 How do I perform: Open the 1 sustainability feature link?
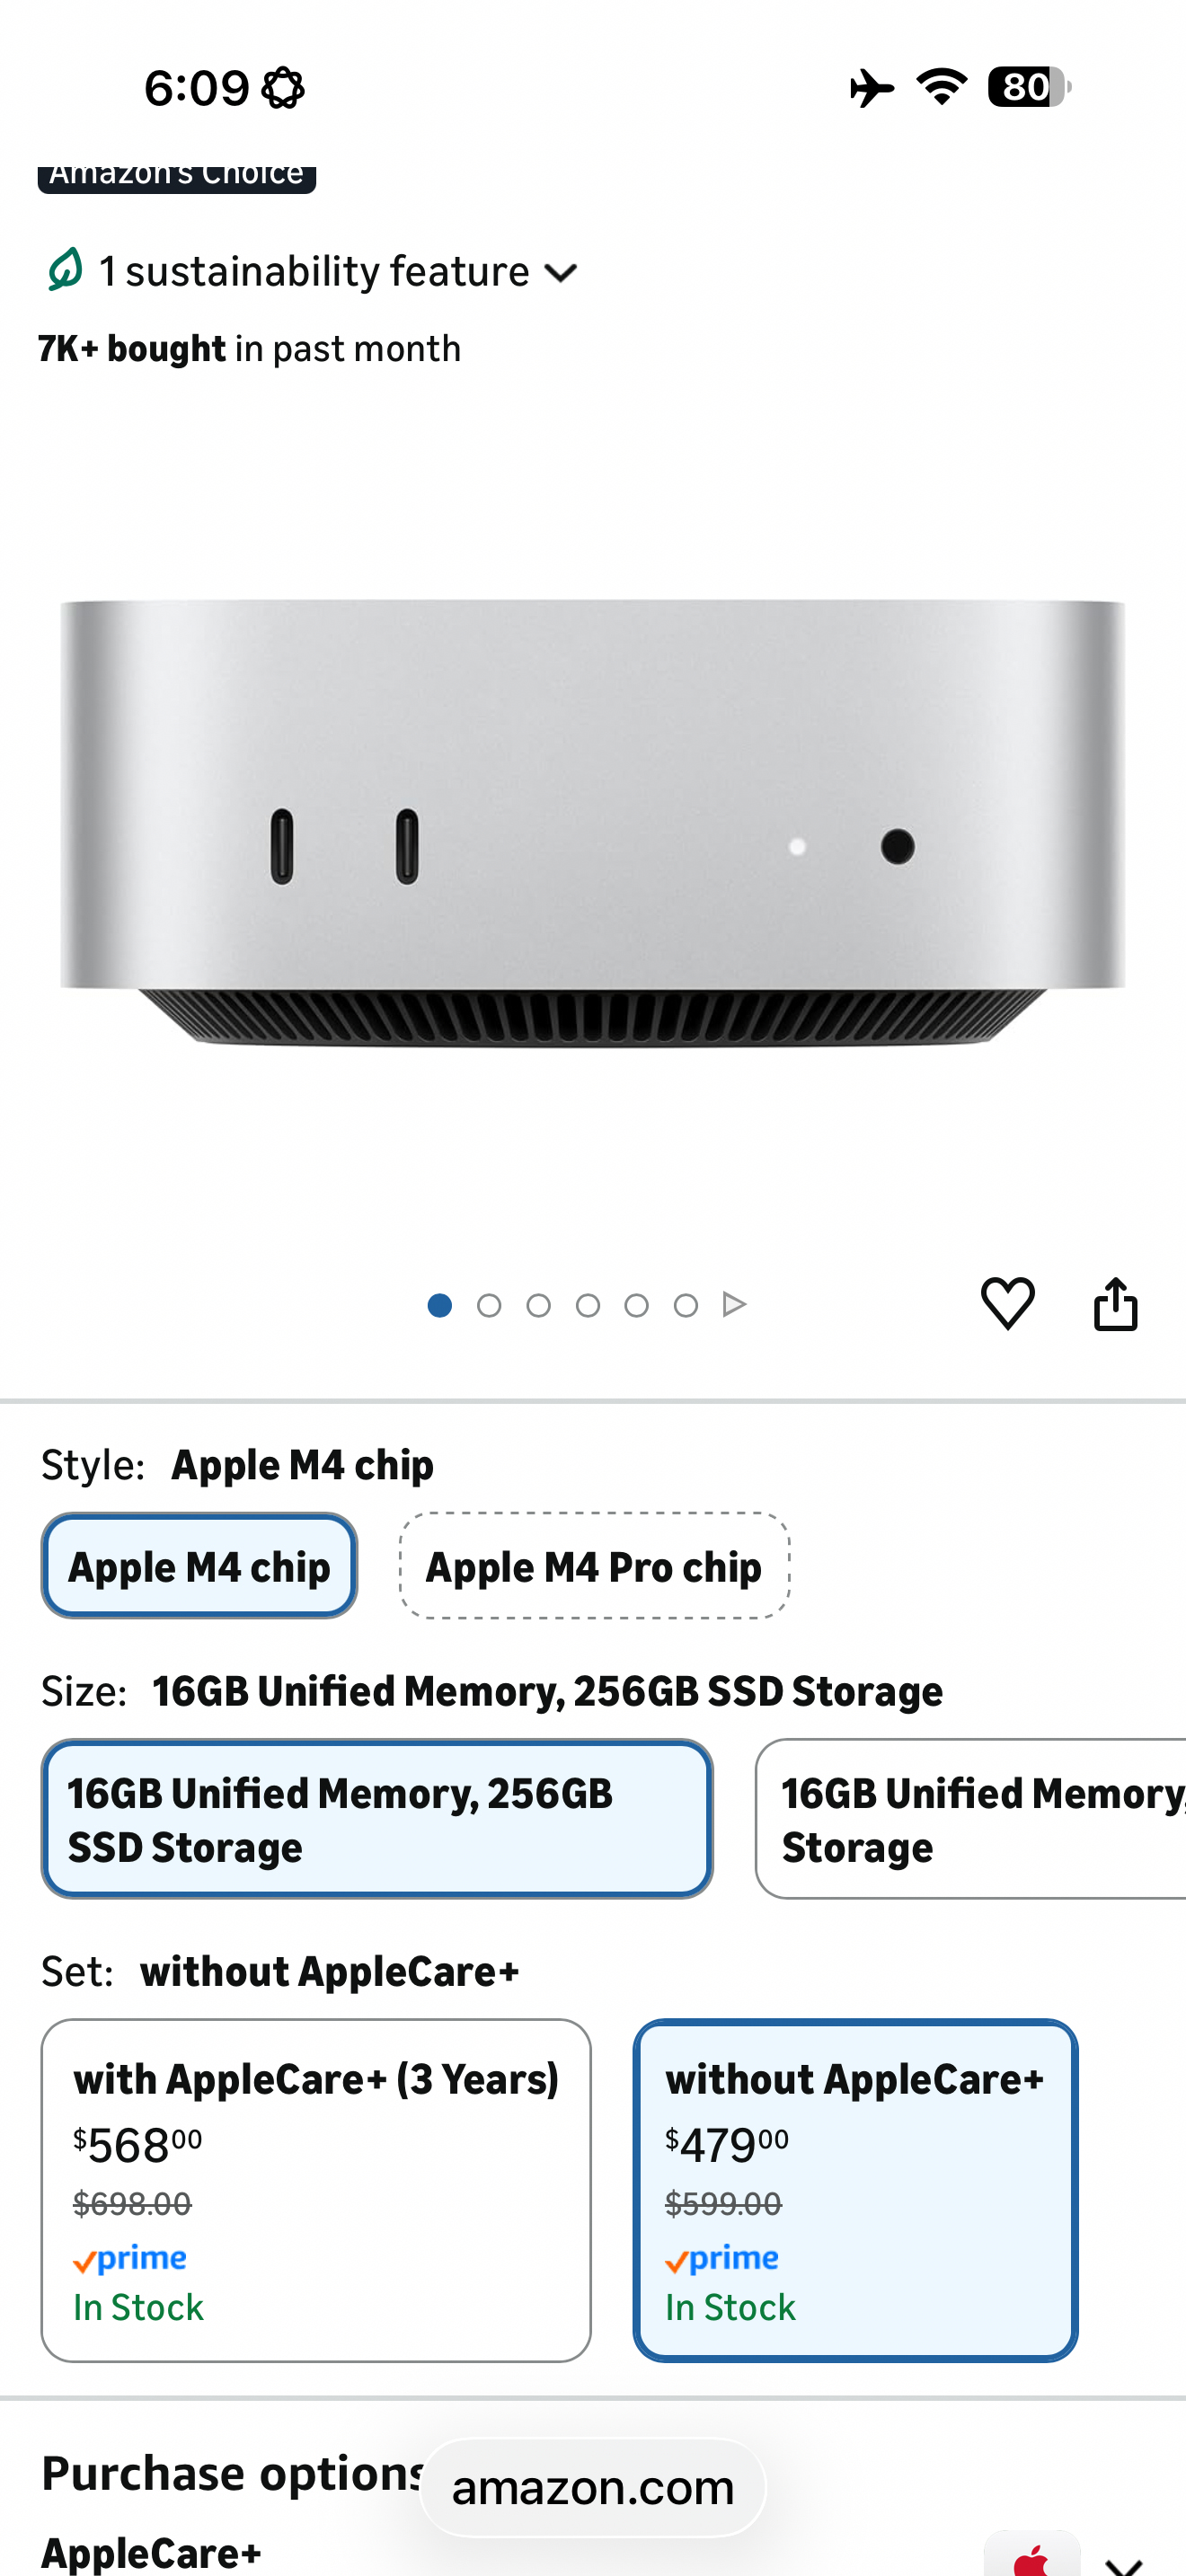pos(314,271)
